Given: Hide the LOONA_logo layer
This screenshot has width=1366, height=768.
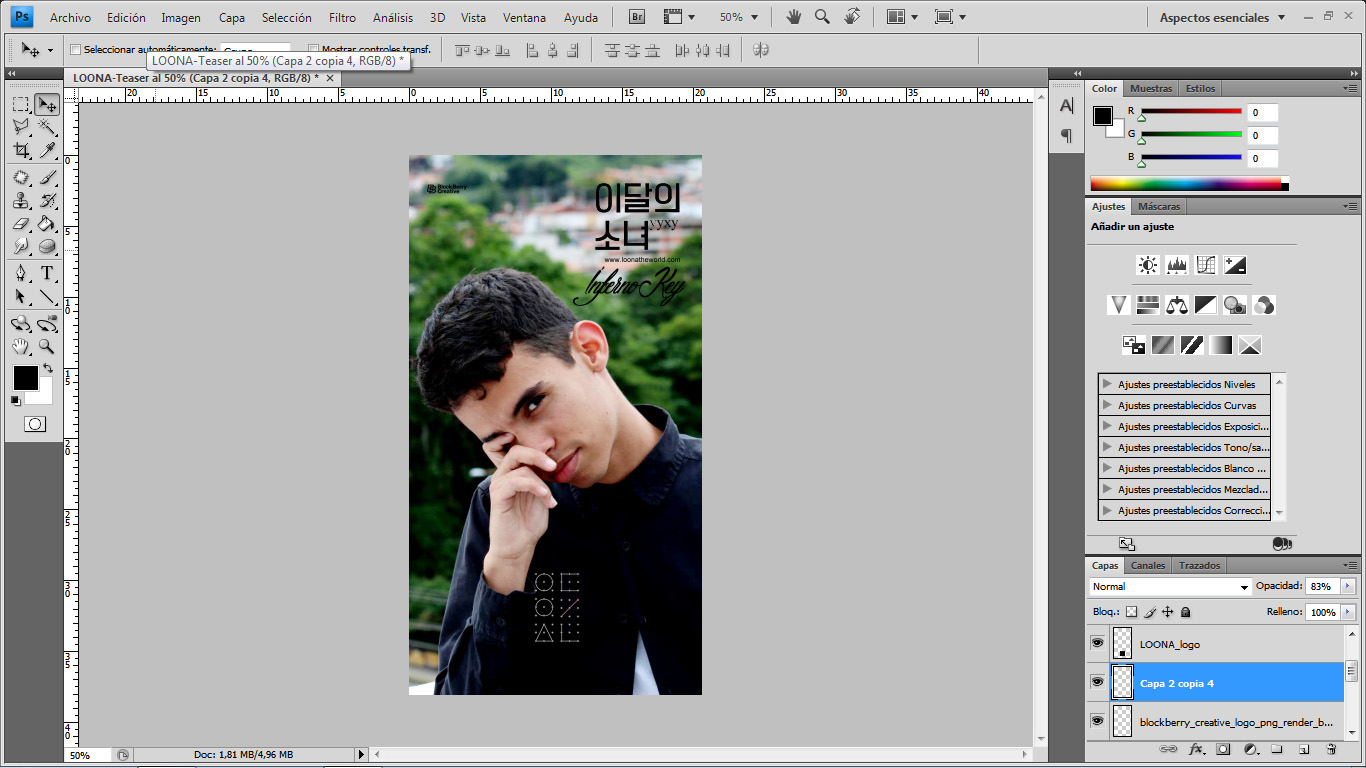Looking at the screenshot, I should 1097,643.
